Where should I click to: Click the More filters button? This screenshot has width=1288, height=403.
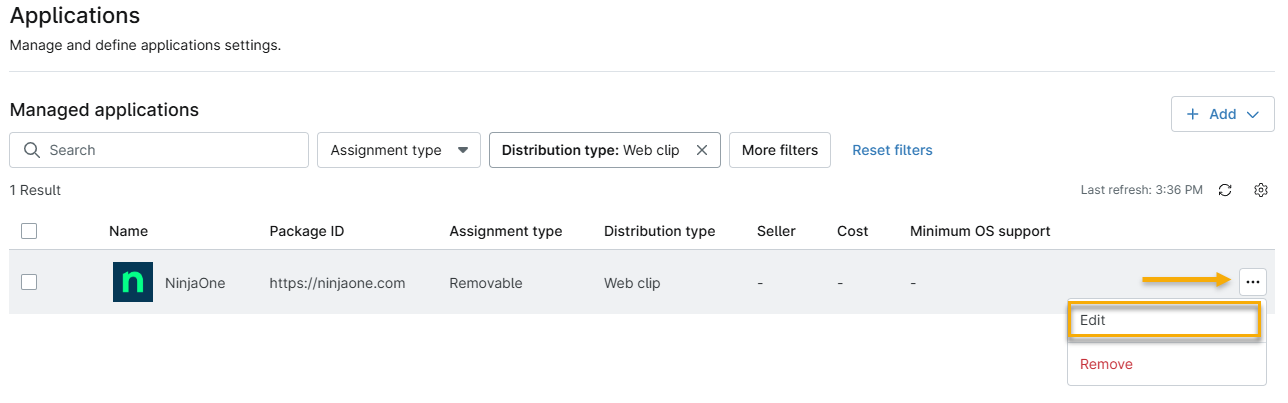pos(779,150)
